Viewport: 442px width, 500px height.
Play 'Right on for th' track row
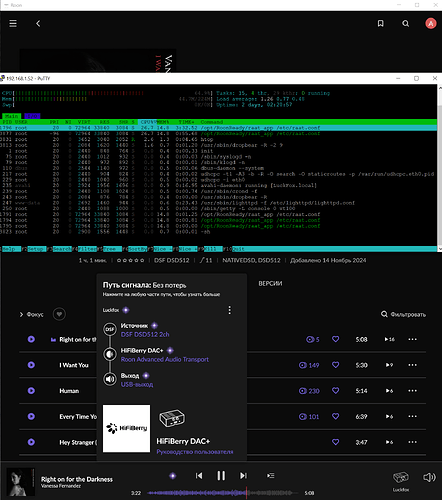[31, 339]
